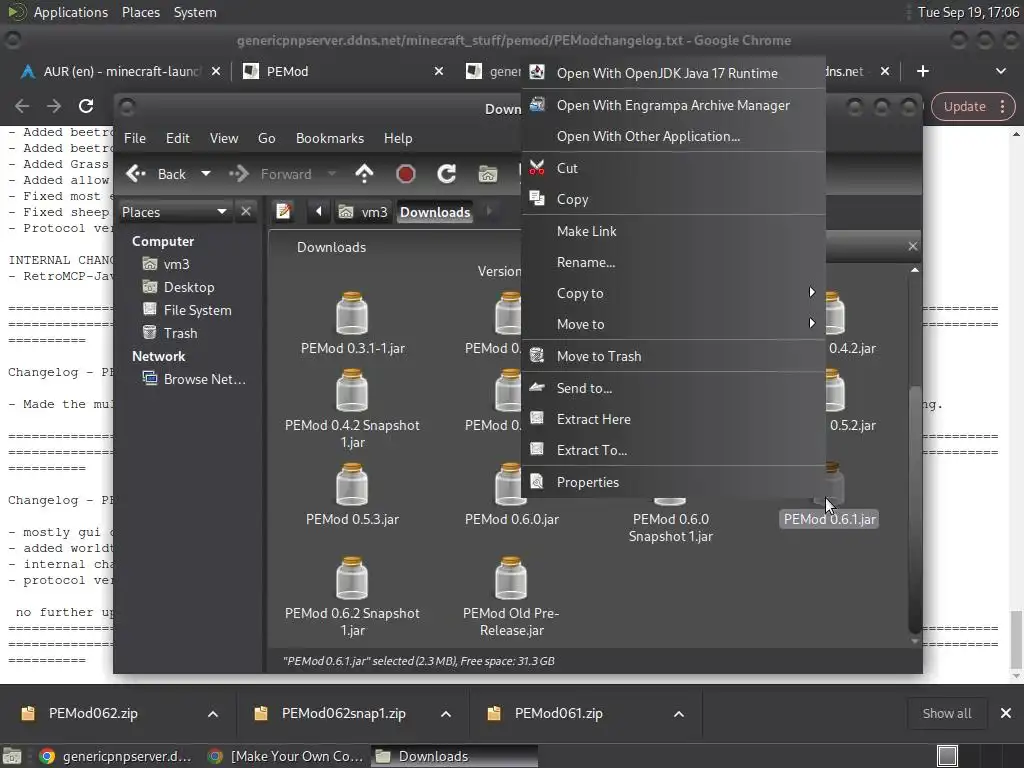Open the View menu
Viewport: 1024px width, 768px height.
[x=224, y=138]
